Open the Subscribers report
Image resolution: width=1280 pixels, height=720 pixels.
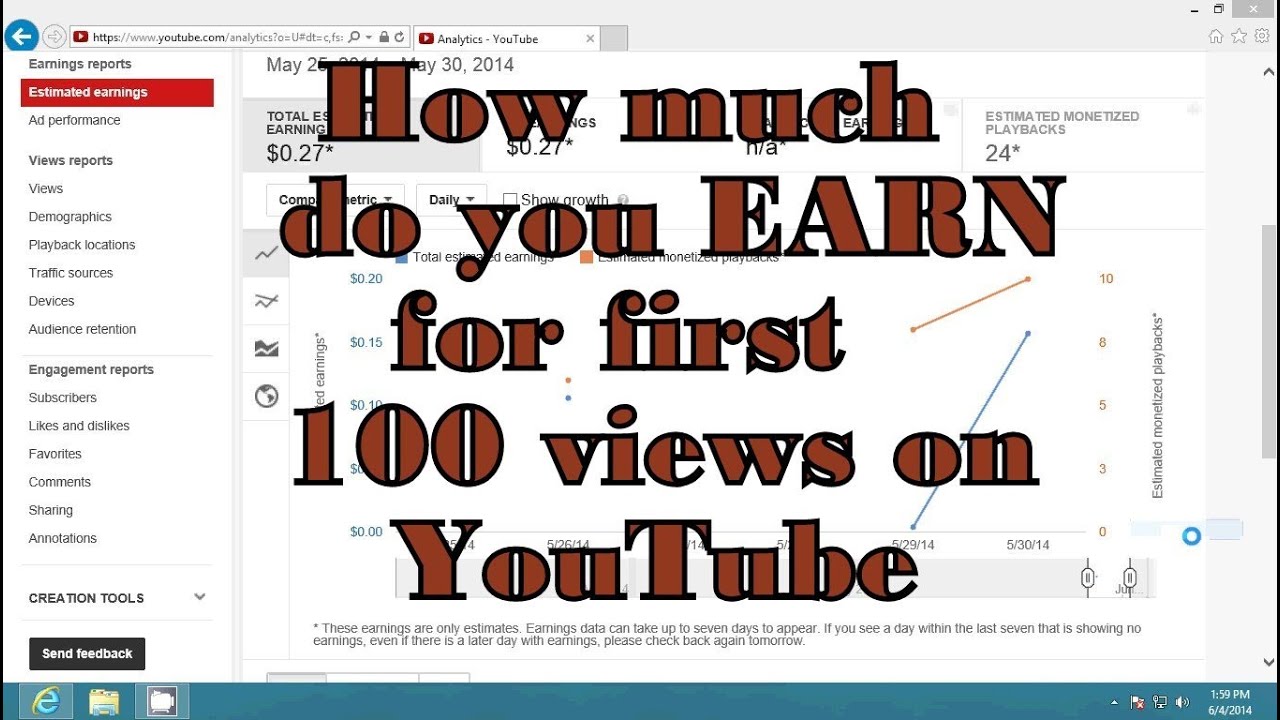pos(63,397)
